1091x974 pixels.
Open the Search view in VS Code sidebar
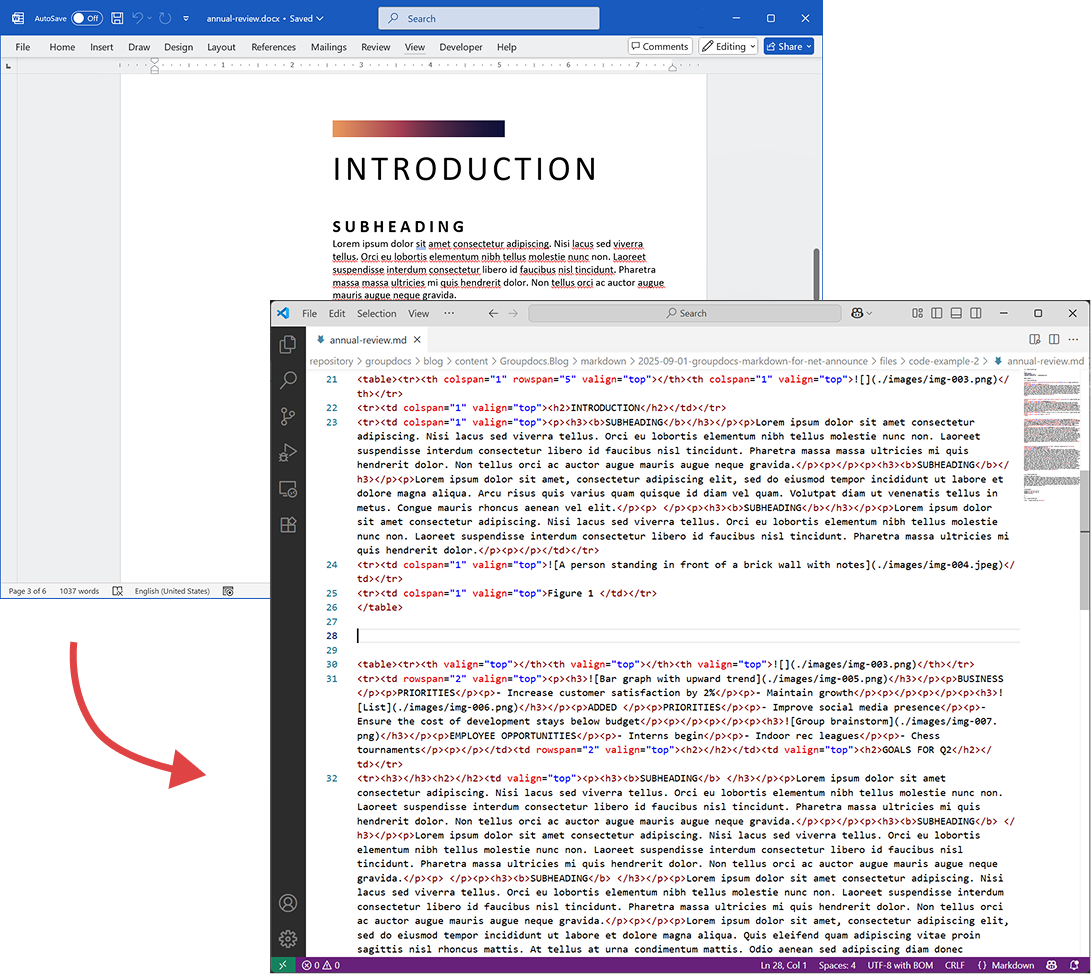click(288, 380)
